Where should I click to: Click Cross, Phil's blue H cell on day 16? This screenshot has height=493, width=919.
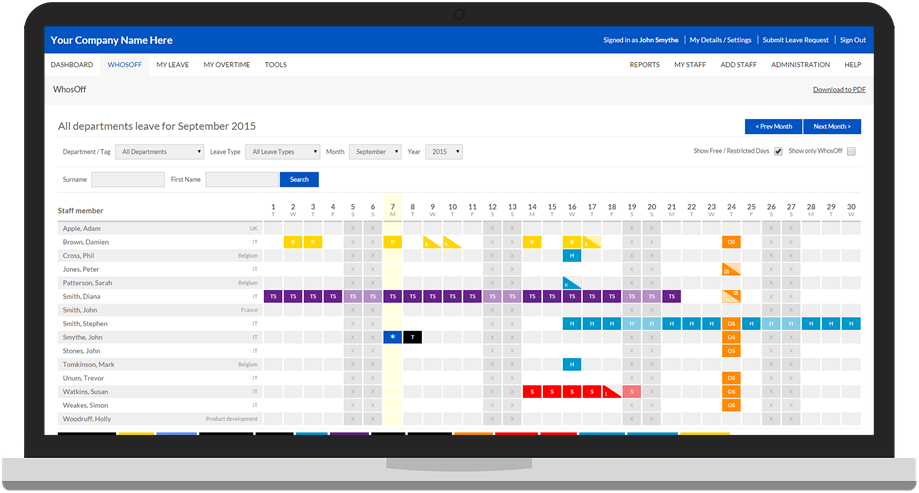point(572,256)
